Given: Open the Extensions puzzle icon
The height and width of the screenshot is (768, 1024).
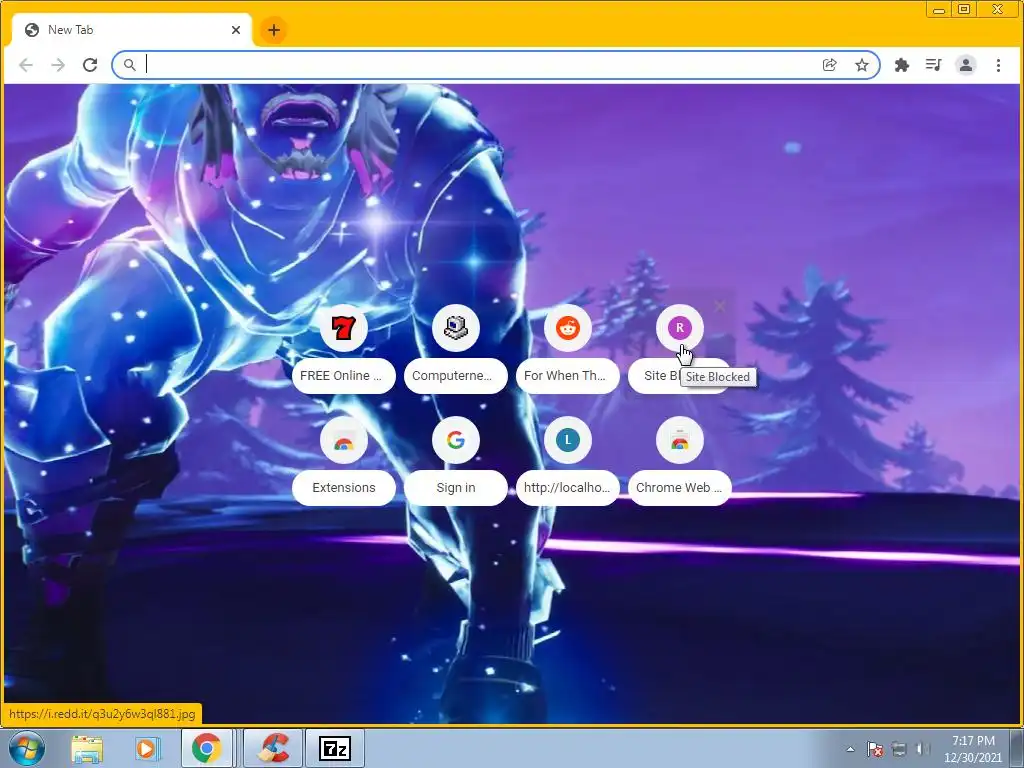Looking at the screenshot, I should coord(902,65).
